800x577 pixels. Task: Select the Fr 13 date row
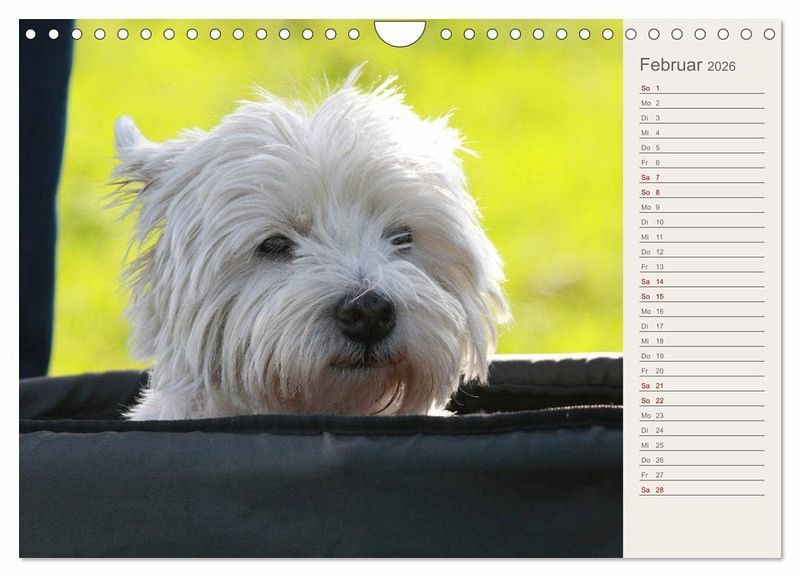click(702, 267)
